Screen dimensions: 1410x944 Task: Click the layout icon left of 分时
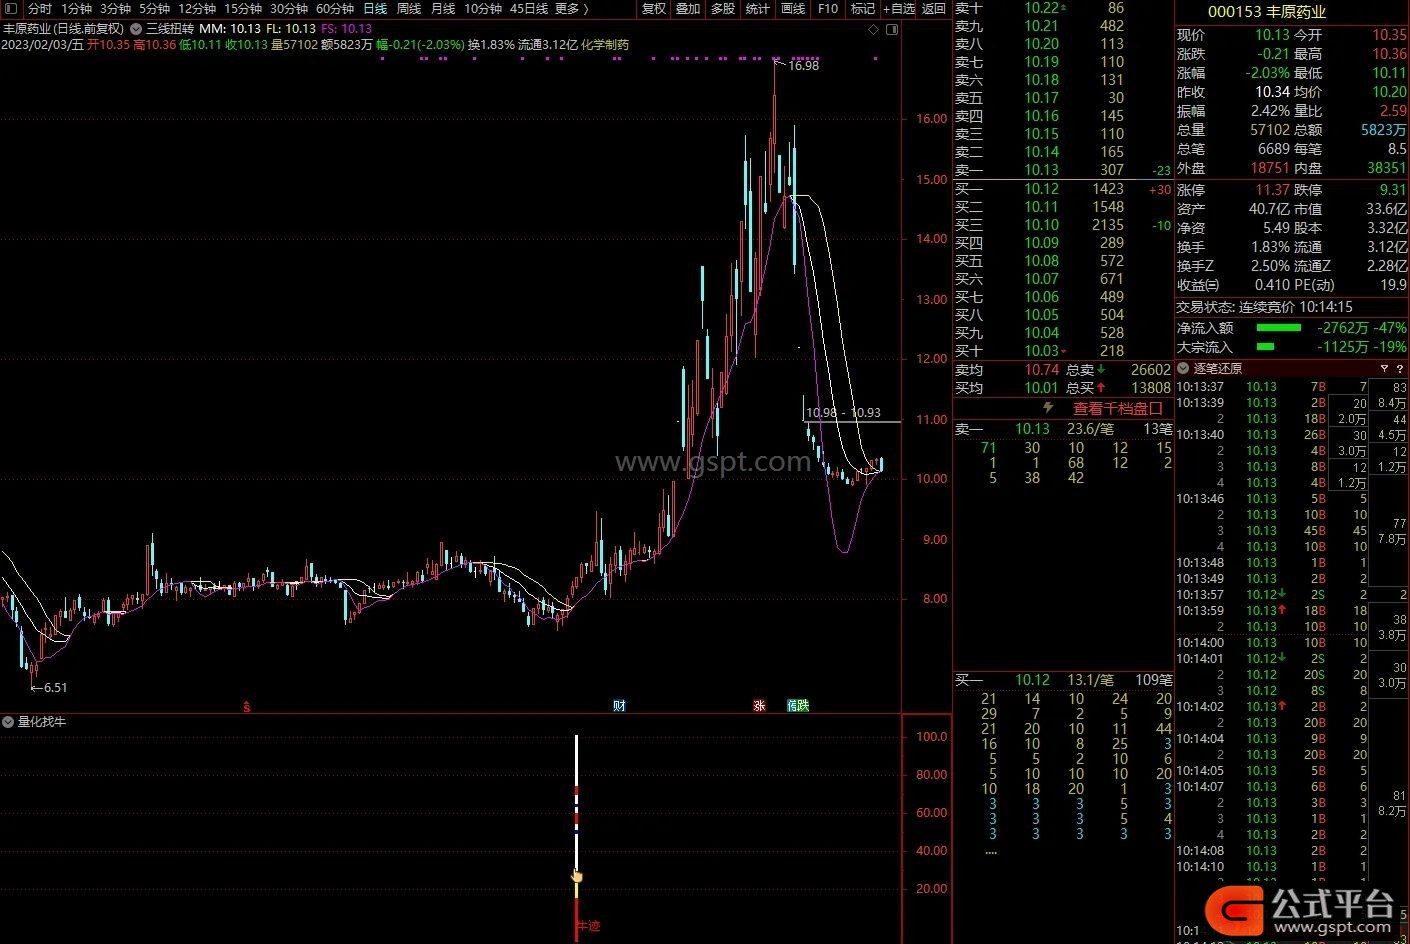(11, 8)
